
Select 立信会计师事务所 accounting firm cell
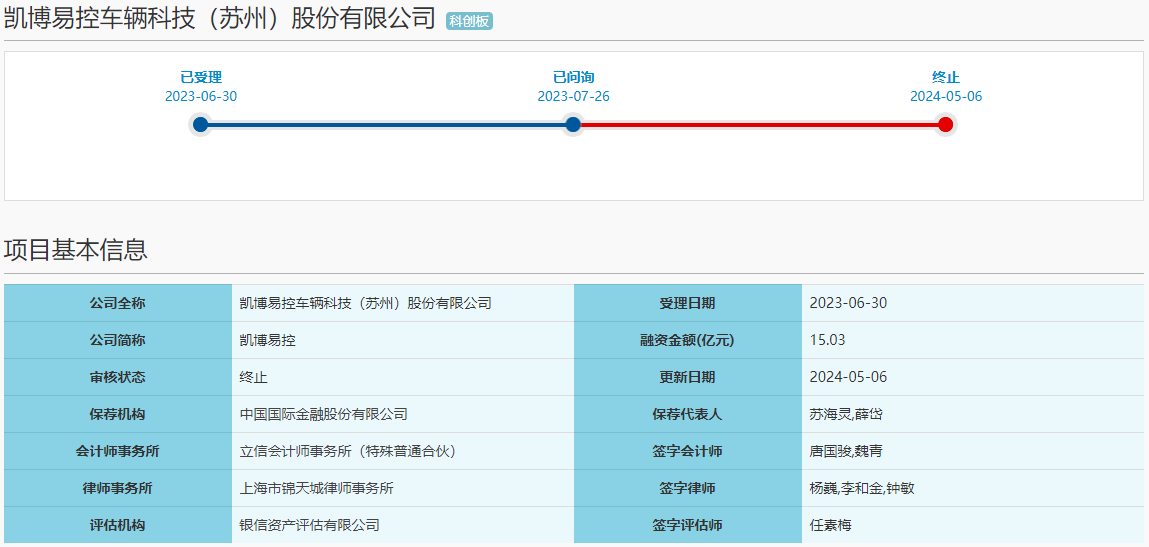(348, 451)
